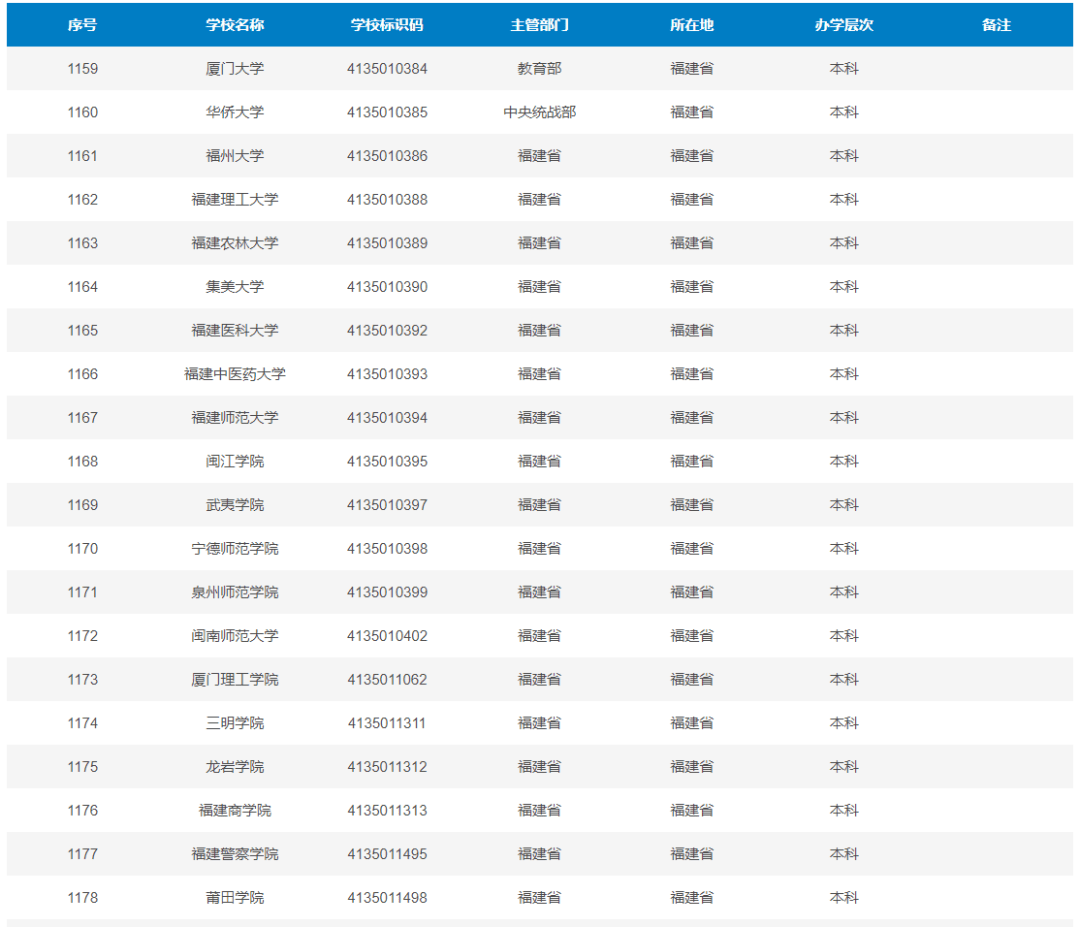
Task: Click the 中央统战部 department cell
Action: (539, 112)
